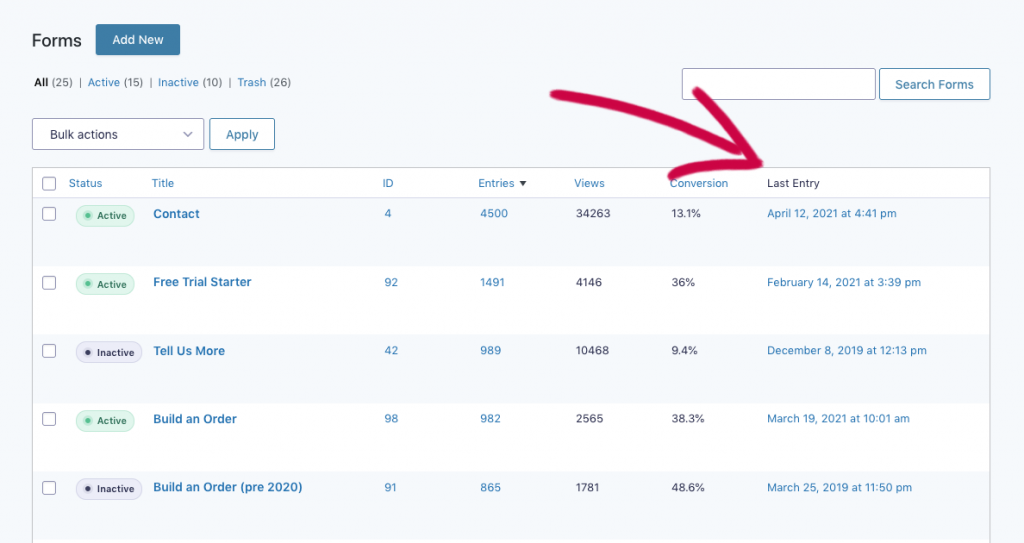Check the Build an Order (pre 2020) checkbox
Viewport: 1024px width, 543px height.
pos(49,487)
